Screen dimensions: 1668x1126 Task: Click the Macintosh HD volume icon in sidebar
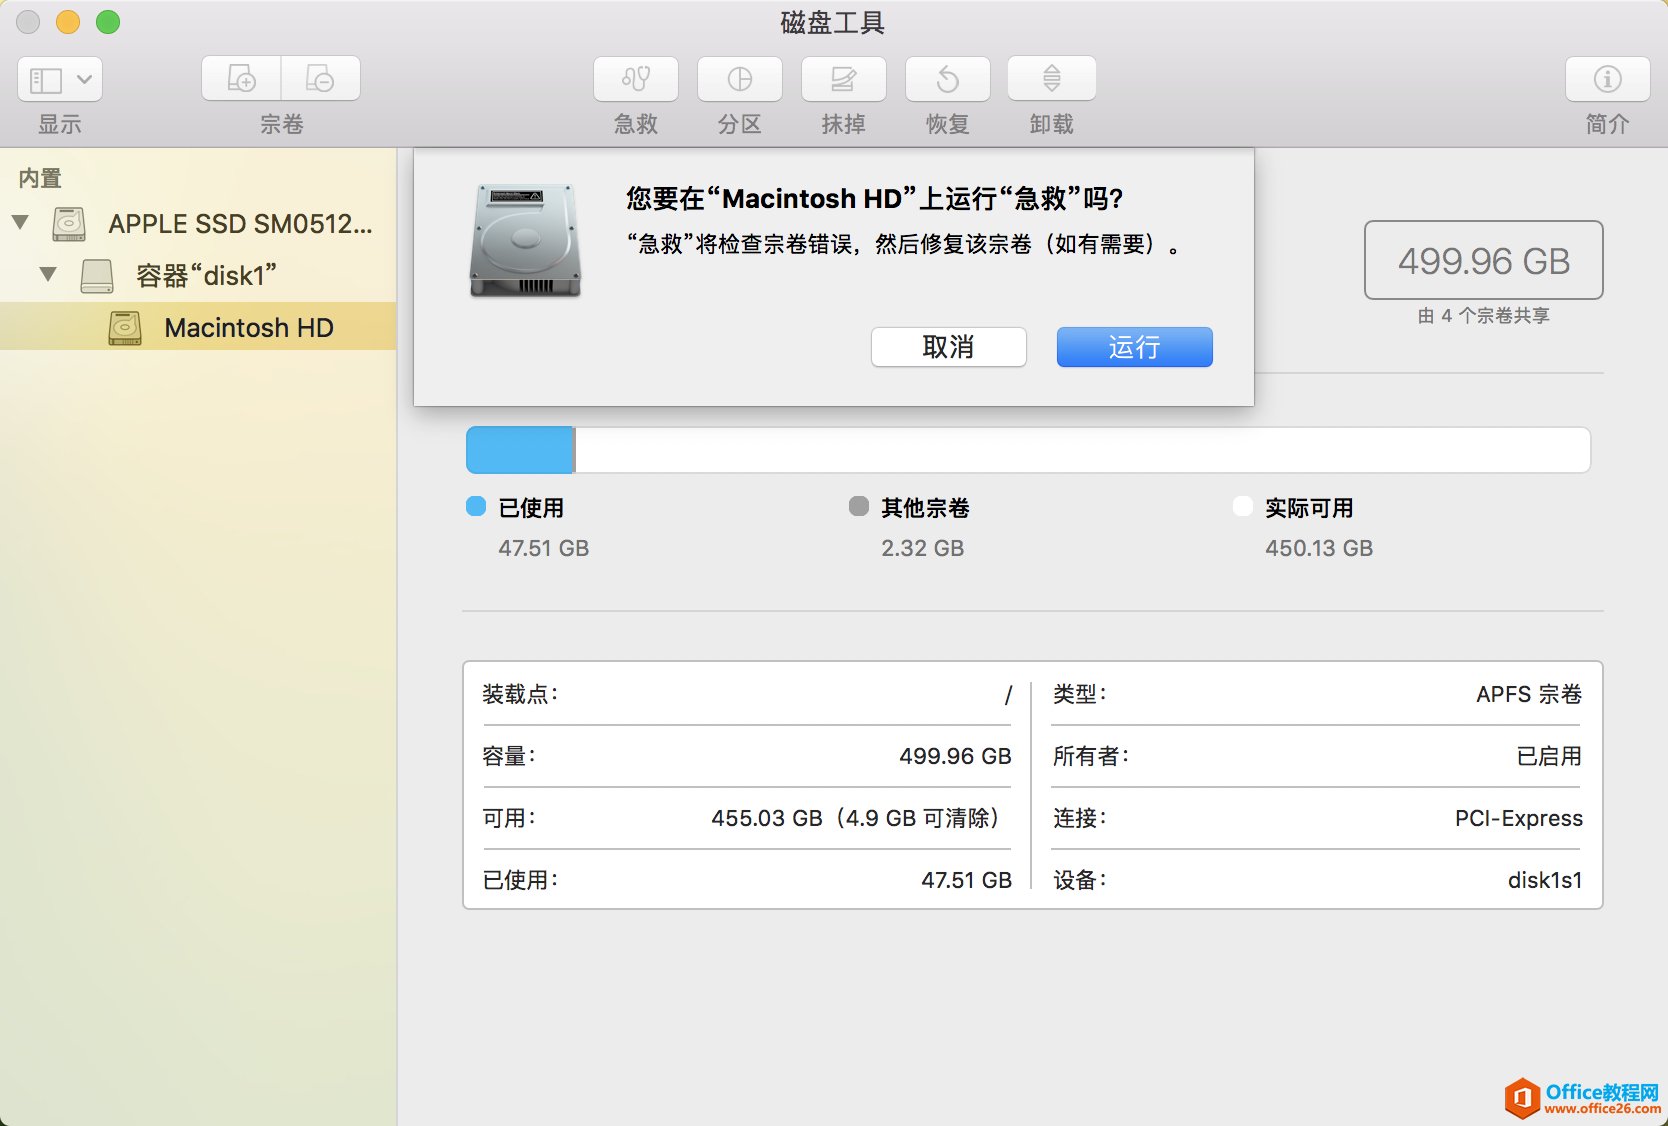click(125, 328)
